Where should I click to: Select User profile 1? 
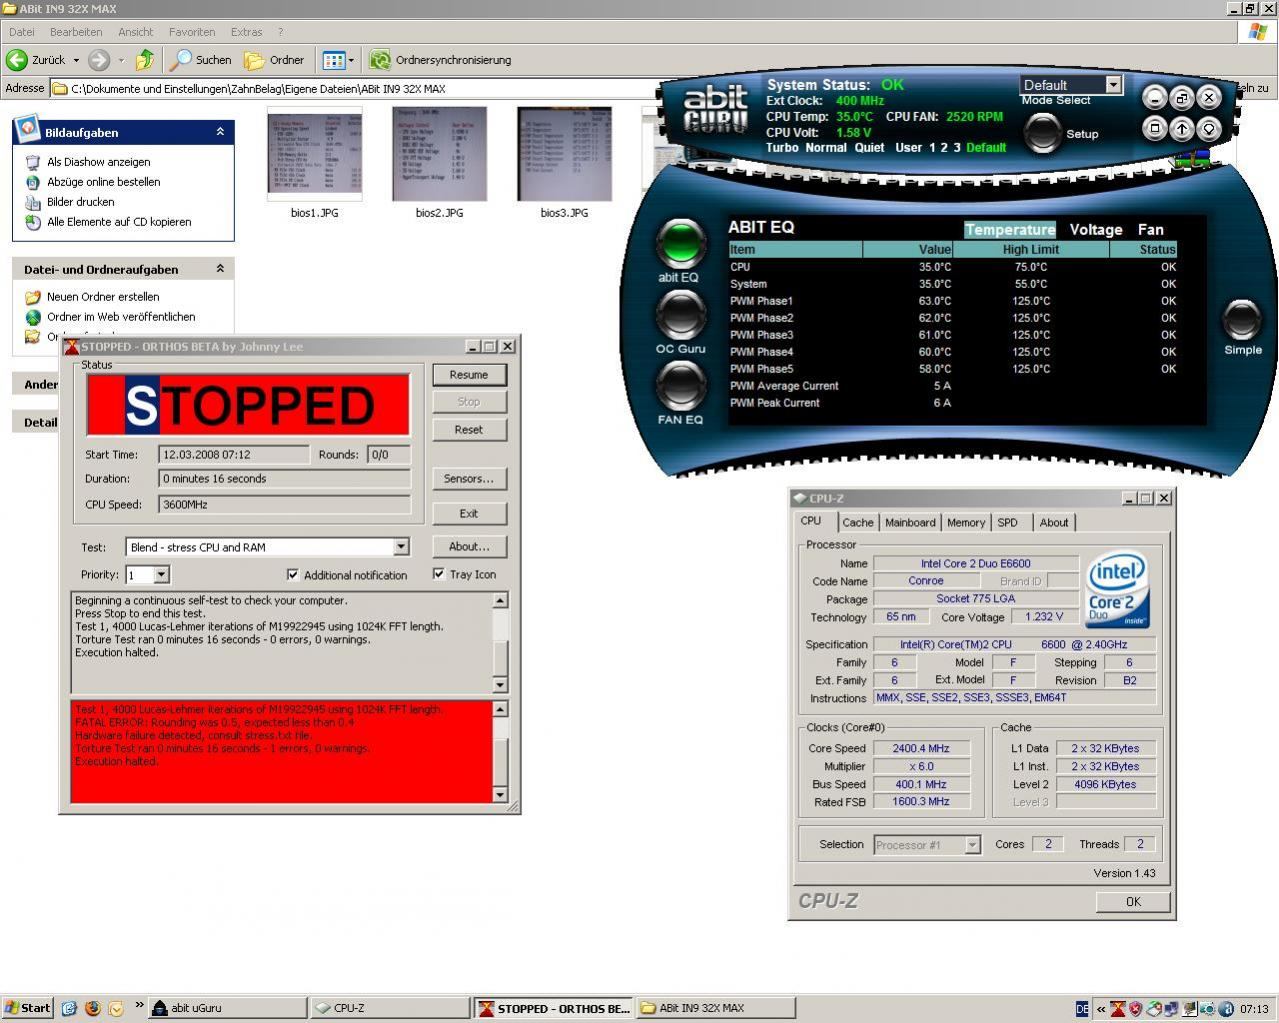click(932, 148)
